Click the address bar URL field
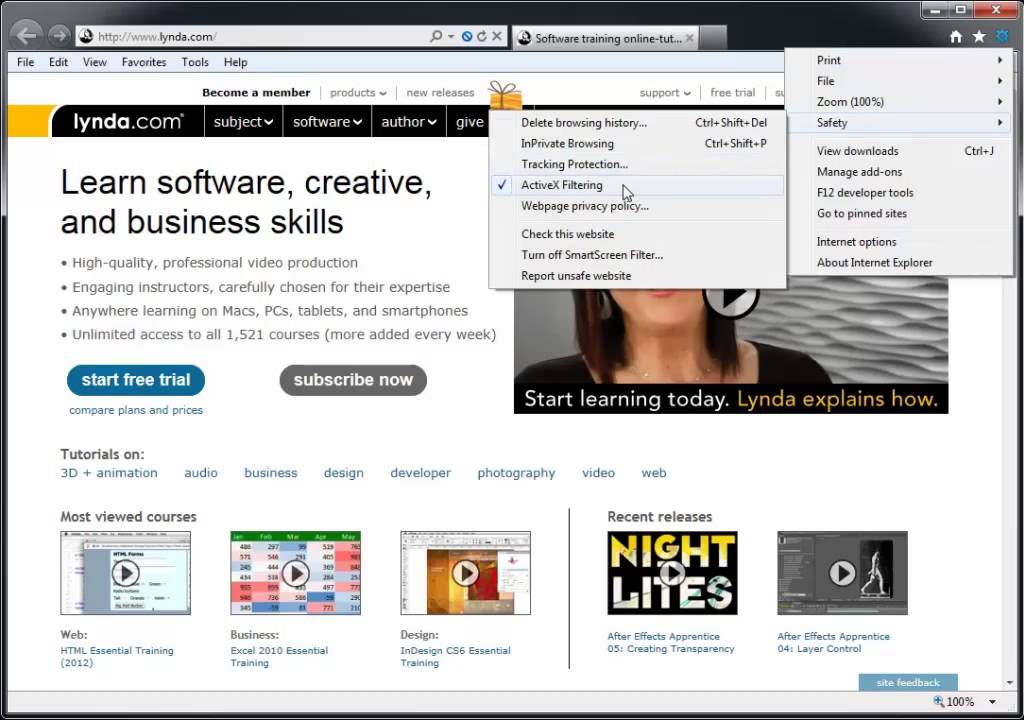Image resolution: width=1024 pixels, height=720 pixels. (261, 37)
